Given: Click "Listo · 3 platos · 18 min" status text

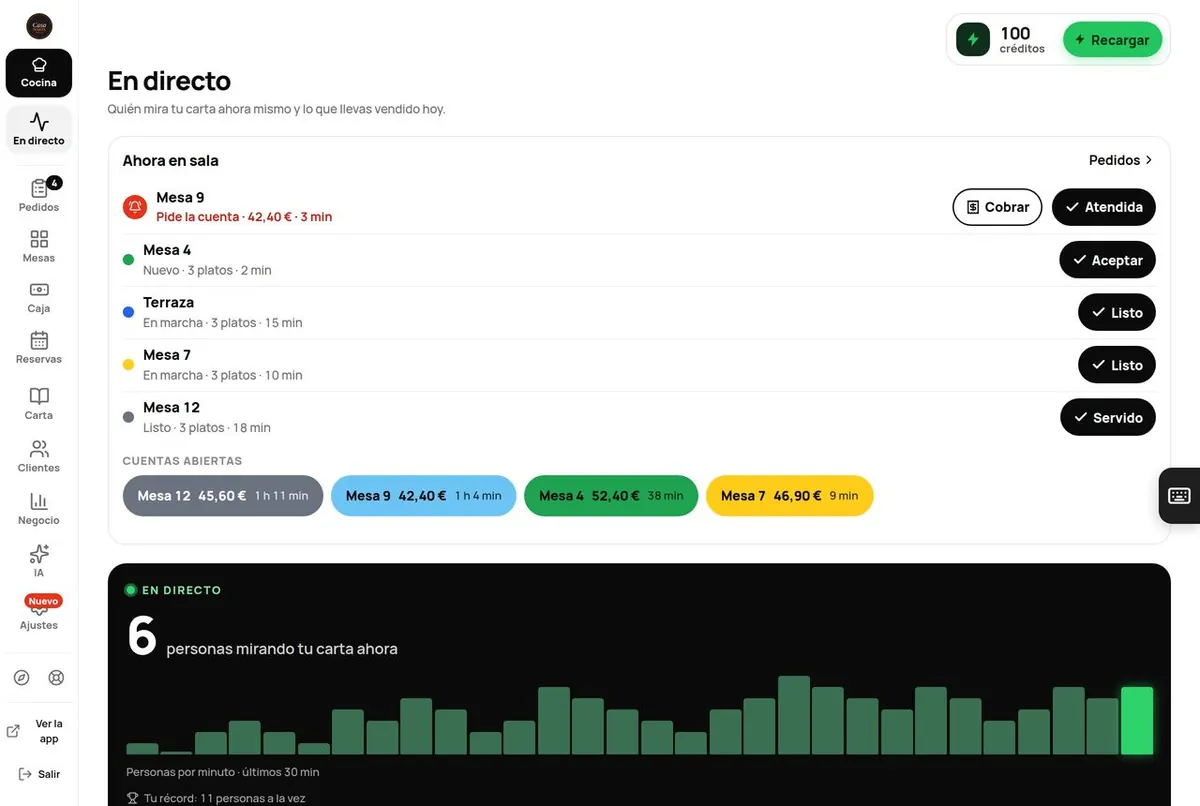Looking at the screenshot, I should tap(207, 428).
